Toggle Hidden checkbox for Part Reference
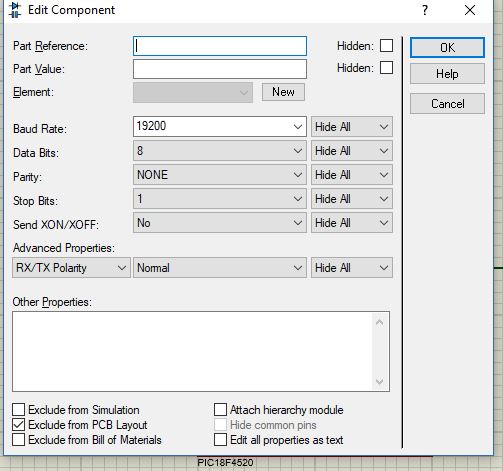Image resolution: width=503 pixels, height=471 pixels. [x=386, y=46]
